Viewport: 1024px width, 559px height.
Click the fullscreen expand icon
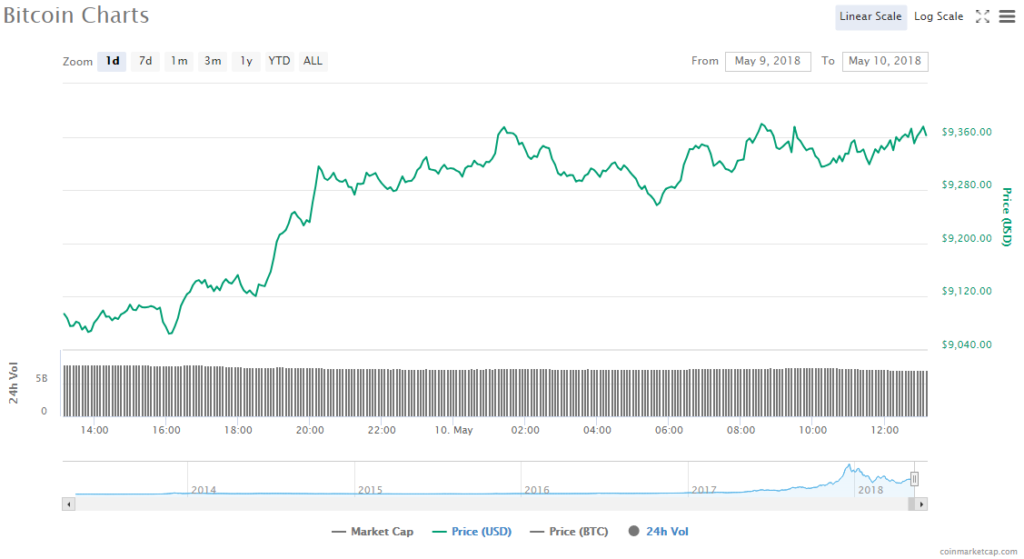pyautogui.click(x=982, y=16)
